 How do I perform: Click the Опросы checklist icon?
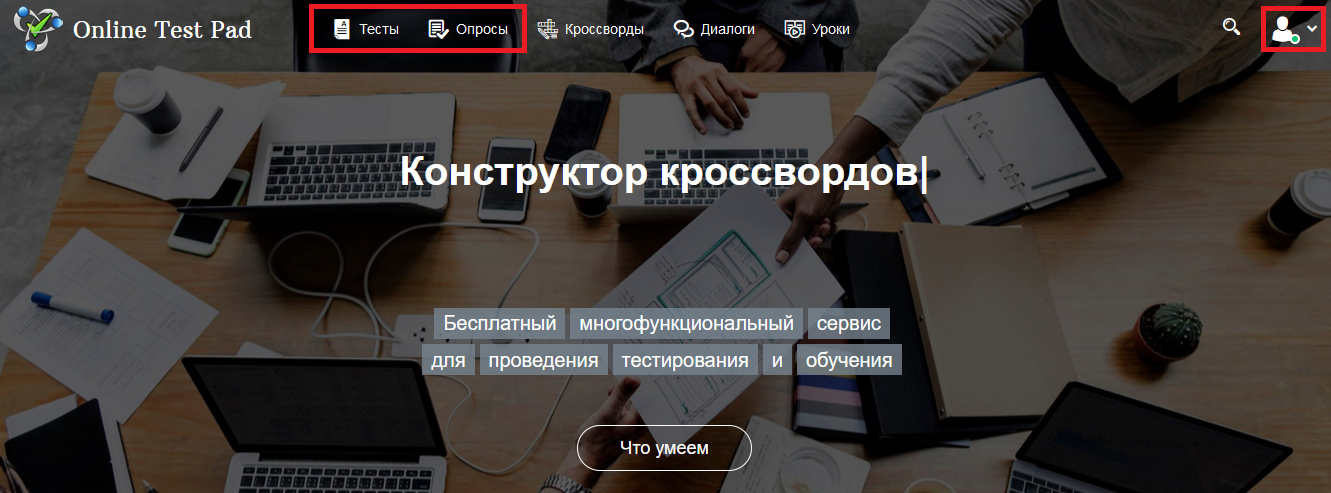pyautogui.click(x=438, y=29)
